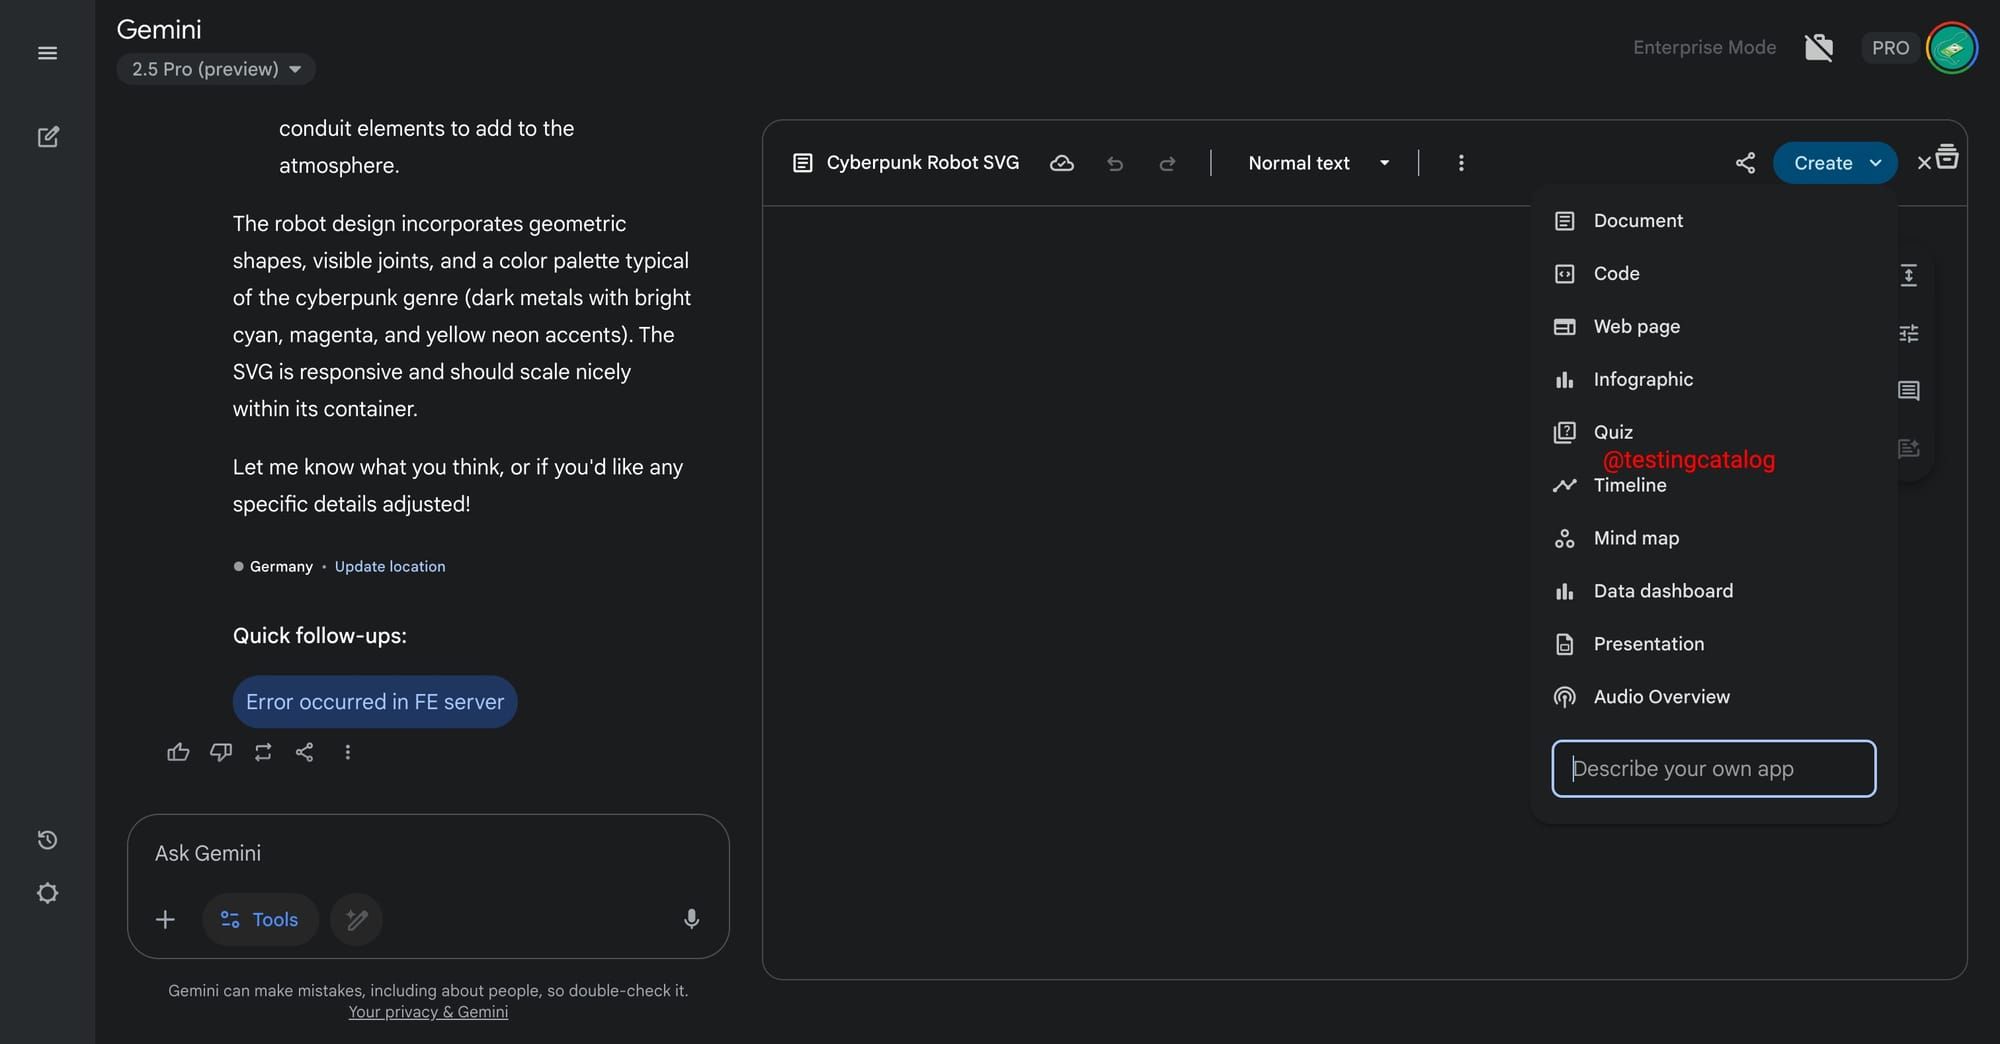2000x1044 pixels.
Task: Select Infographic in the Create menu
Action: click(x=1714, y=380)
